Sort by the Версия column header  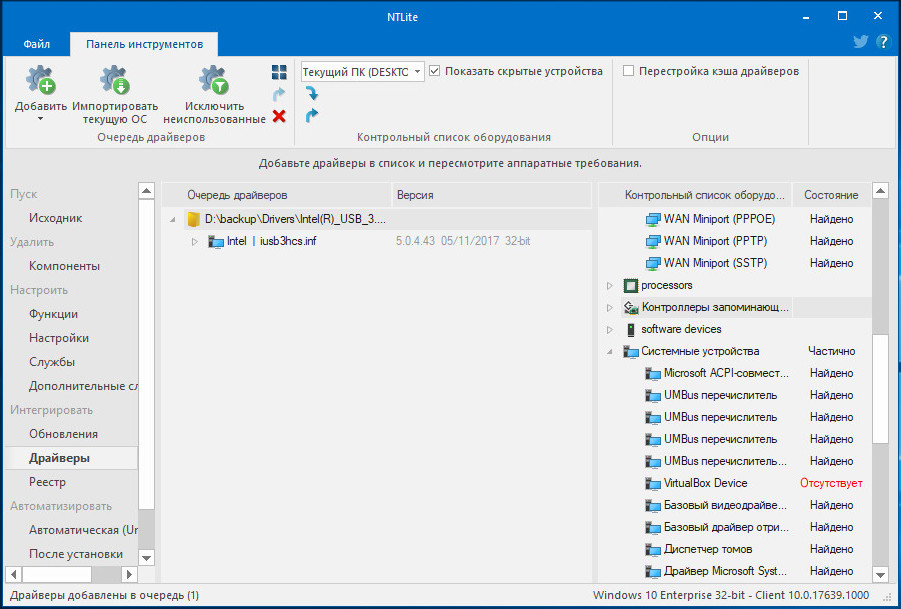pos(491,195)
